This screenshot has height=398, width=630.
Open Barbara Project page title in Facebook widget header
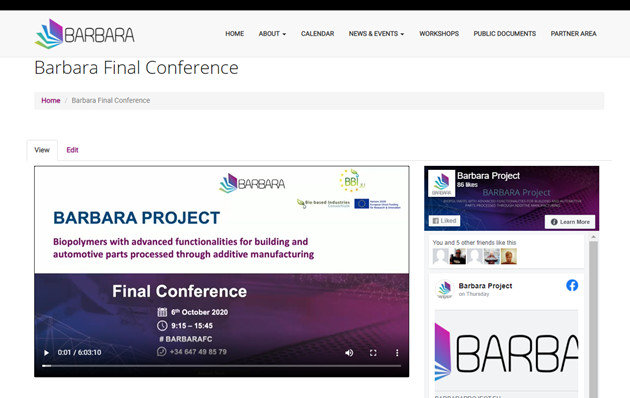488,176
